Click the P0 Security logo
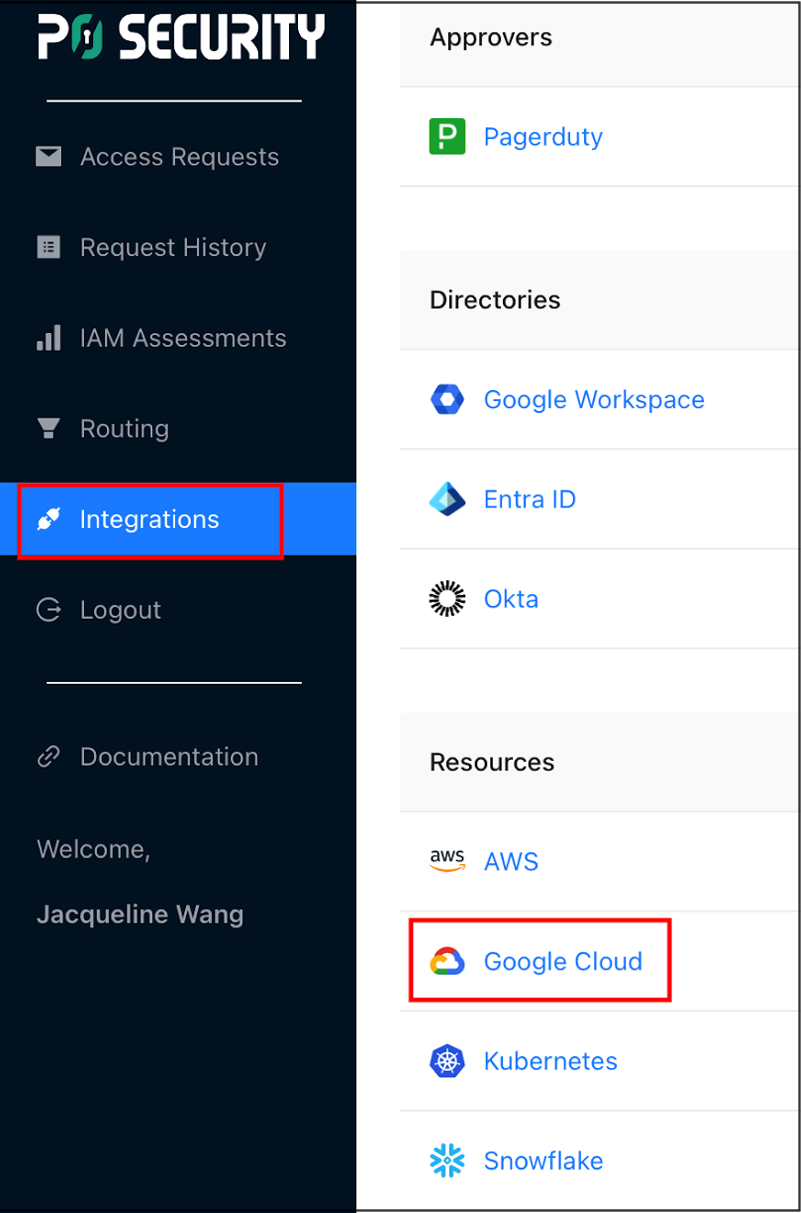Viewport: 801px width, 1213px height. pos(181,37)
